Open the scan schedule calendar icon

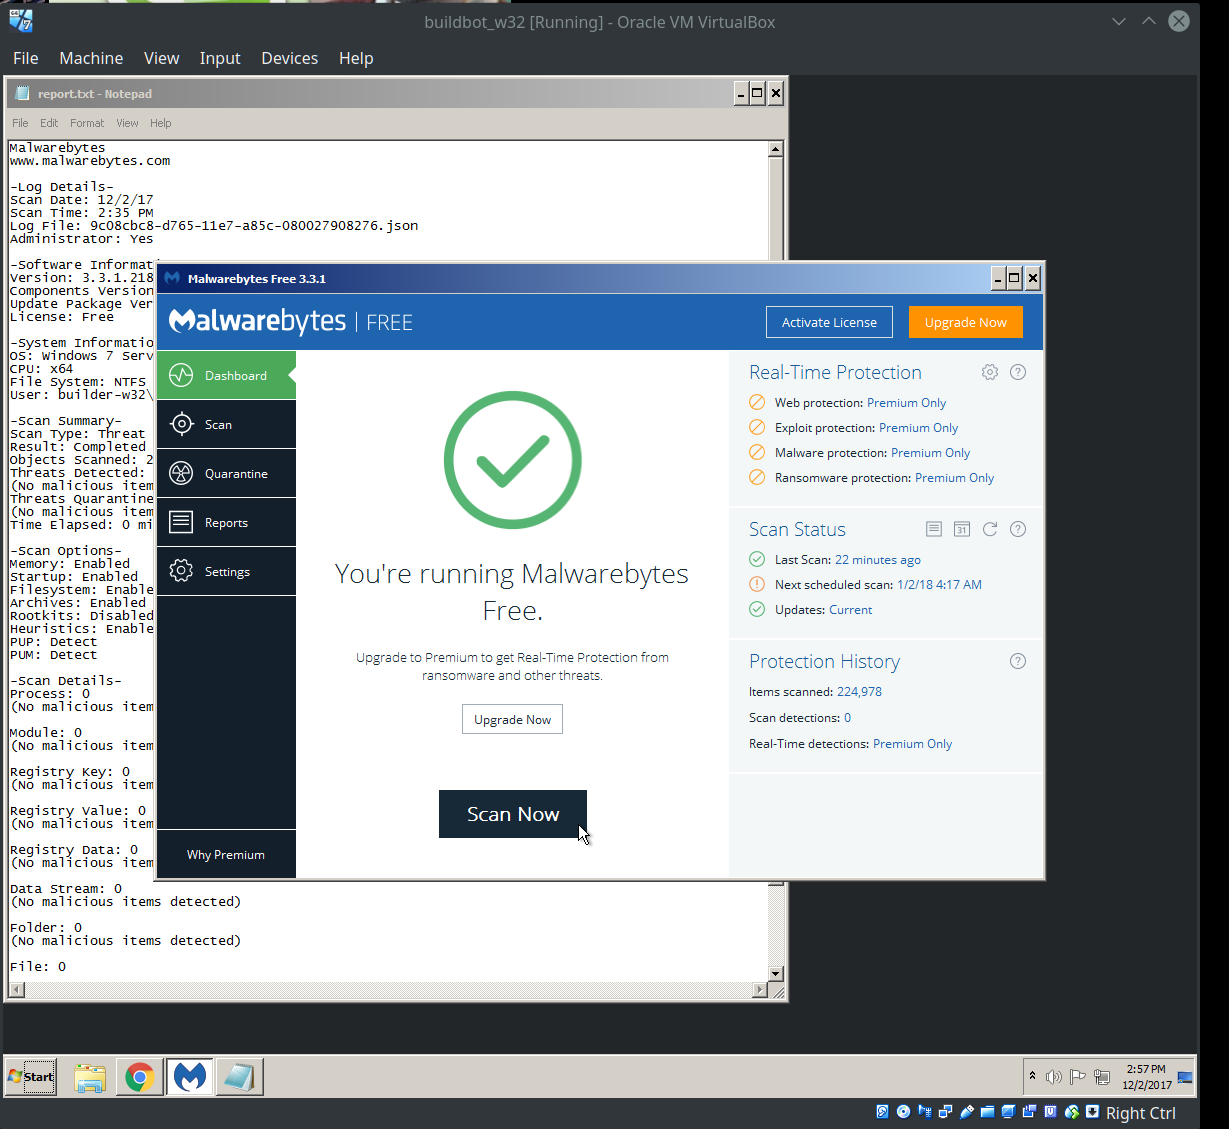(x=961, y=529)
